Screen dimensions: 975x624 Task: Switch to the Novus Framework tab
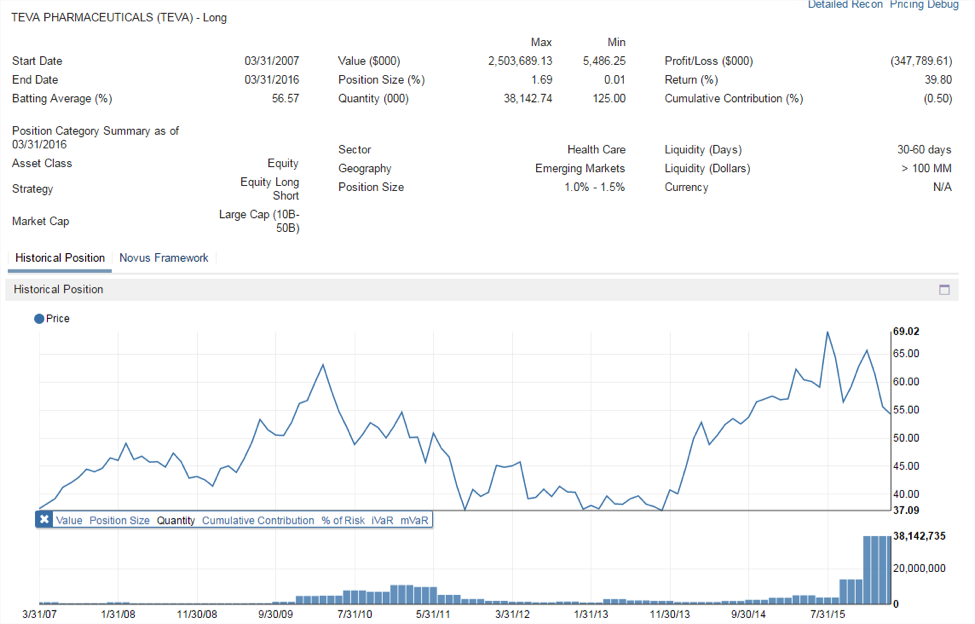point(164,258)
